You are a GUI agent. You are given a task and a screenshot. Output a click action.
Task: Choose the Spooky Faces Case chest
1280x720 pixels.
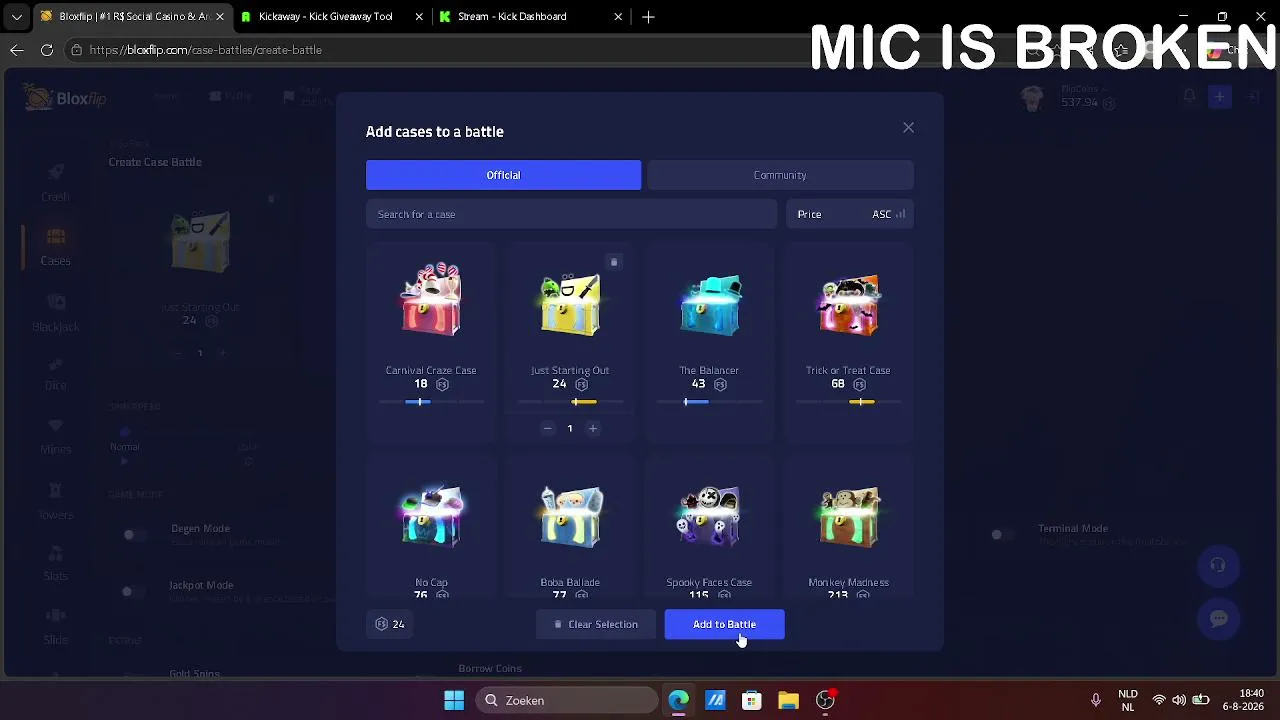click(x=709, y=516)
